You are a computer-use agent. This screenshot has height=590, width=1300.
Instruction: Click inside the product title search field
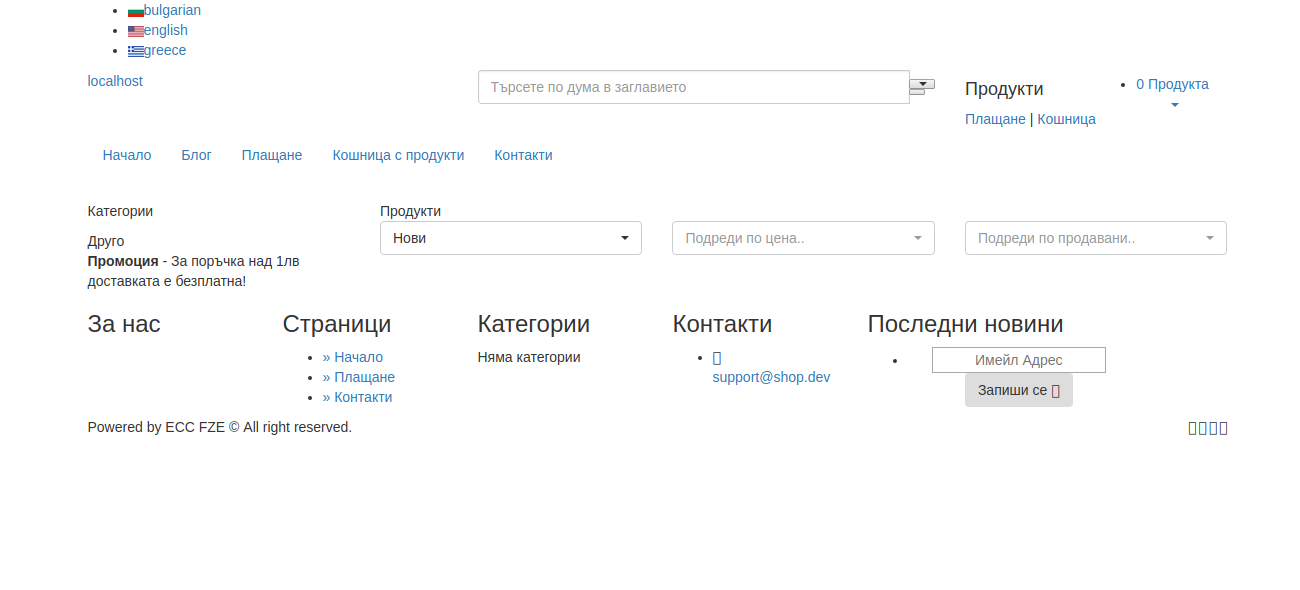pos(693,87)
